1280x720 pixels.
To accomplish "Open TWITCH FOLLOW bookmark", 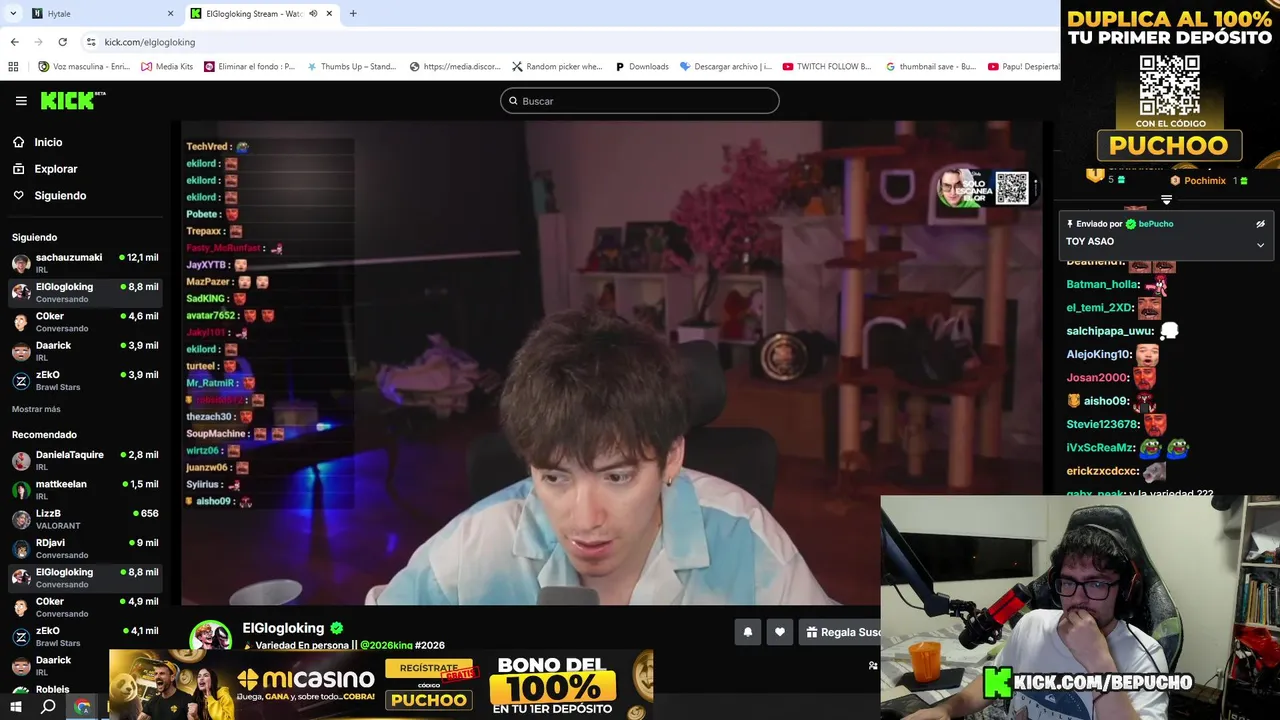I will click(x=827, y=67).
